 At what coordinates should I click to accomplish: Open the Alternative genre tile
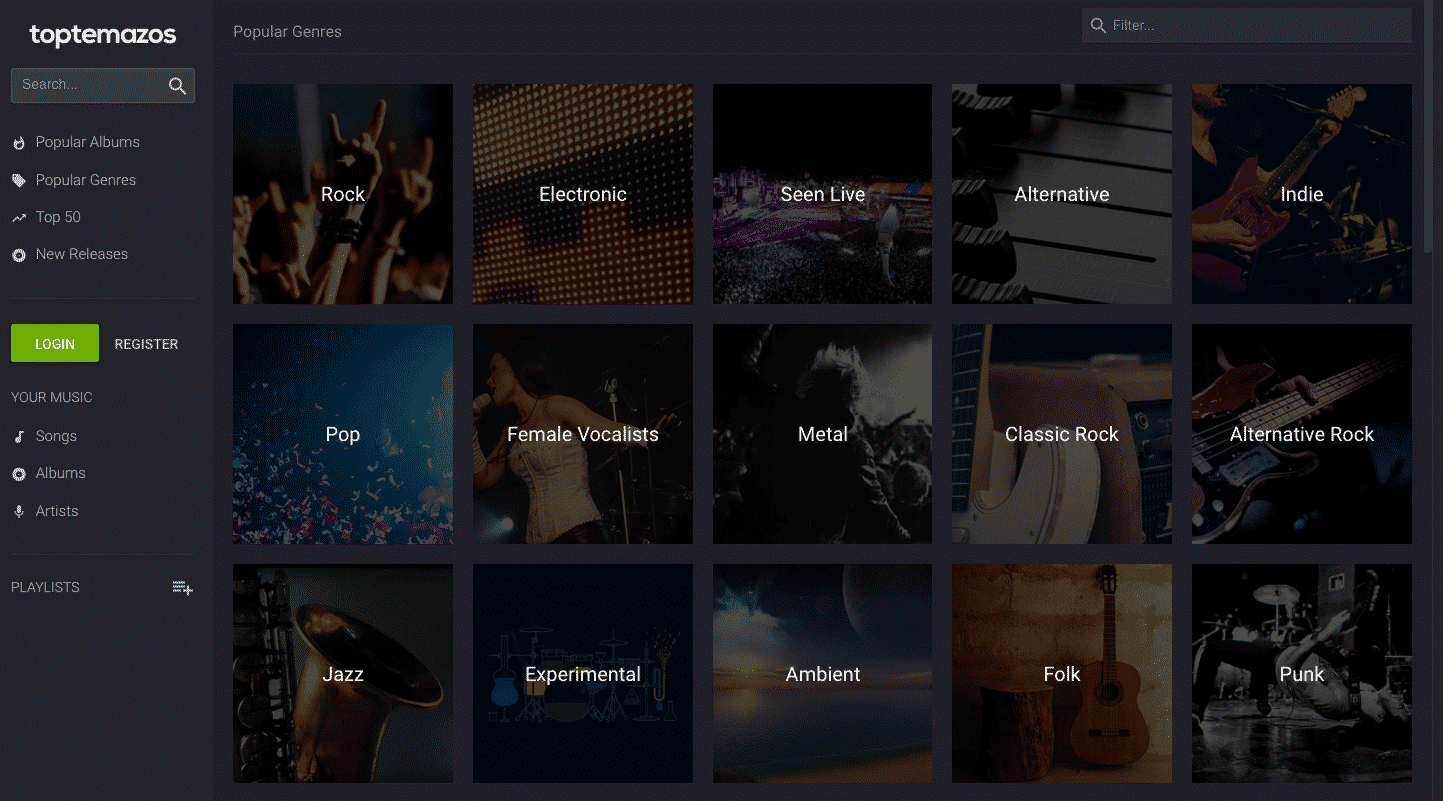tap(1062, 194)
